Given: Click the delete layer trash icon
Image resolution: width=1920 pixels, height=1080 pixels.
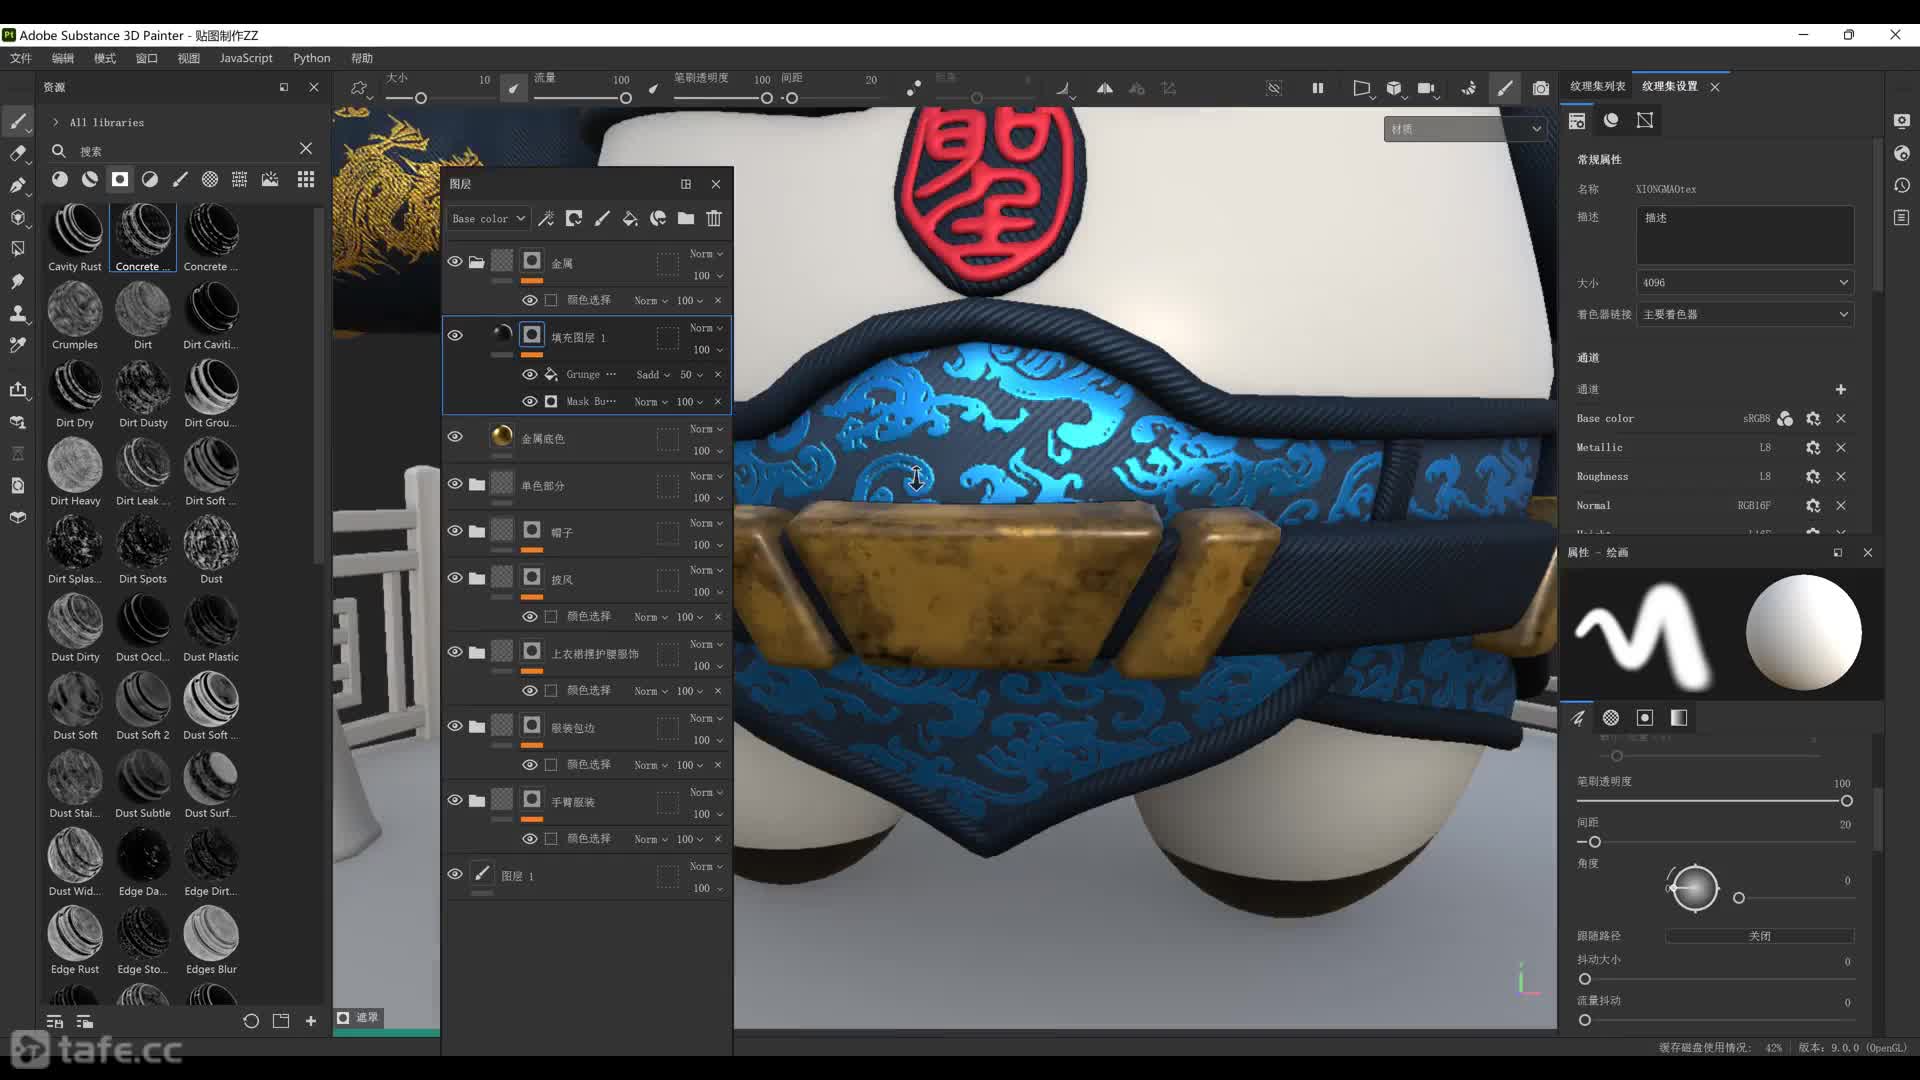Looking at the screenshot, I should pos(714,218).
